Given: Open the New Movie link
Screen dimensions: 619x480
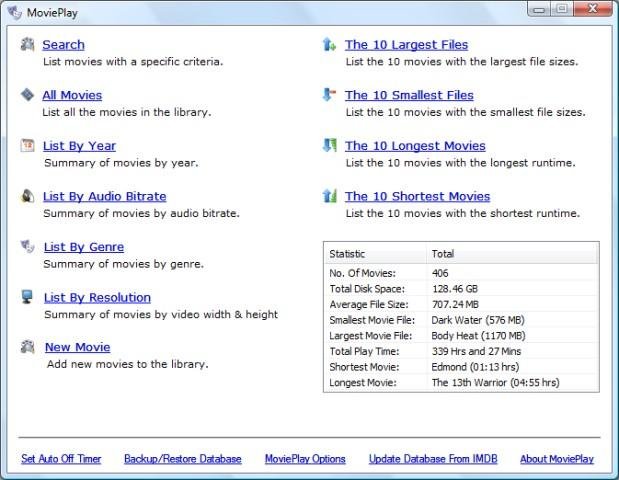Looking at the screenshot, I should 78,347.
